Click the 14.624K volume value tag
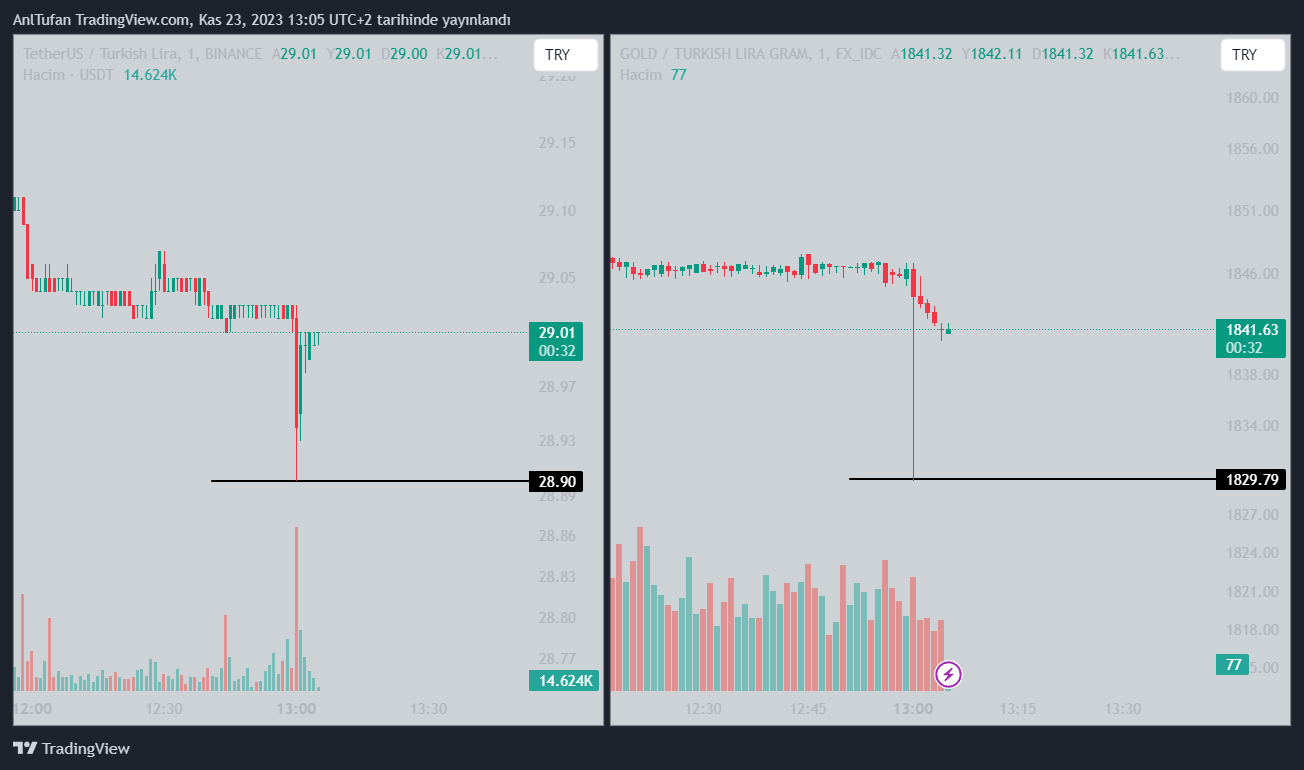The image size is (1304, 770). click(x=563, y=681)
